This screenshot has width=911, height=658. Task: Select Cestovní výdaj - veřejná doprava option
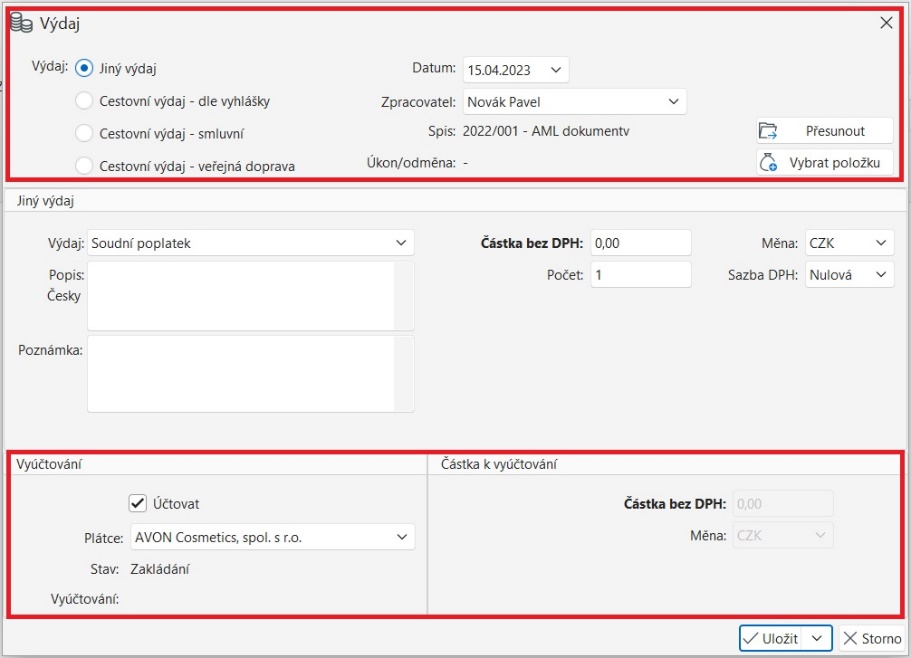pos(85,165)
